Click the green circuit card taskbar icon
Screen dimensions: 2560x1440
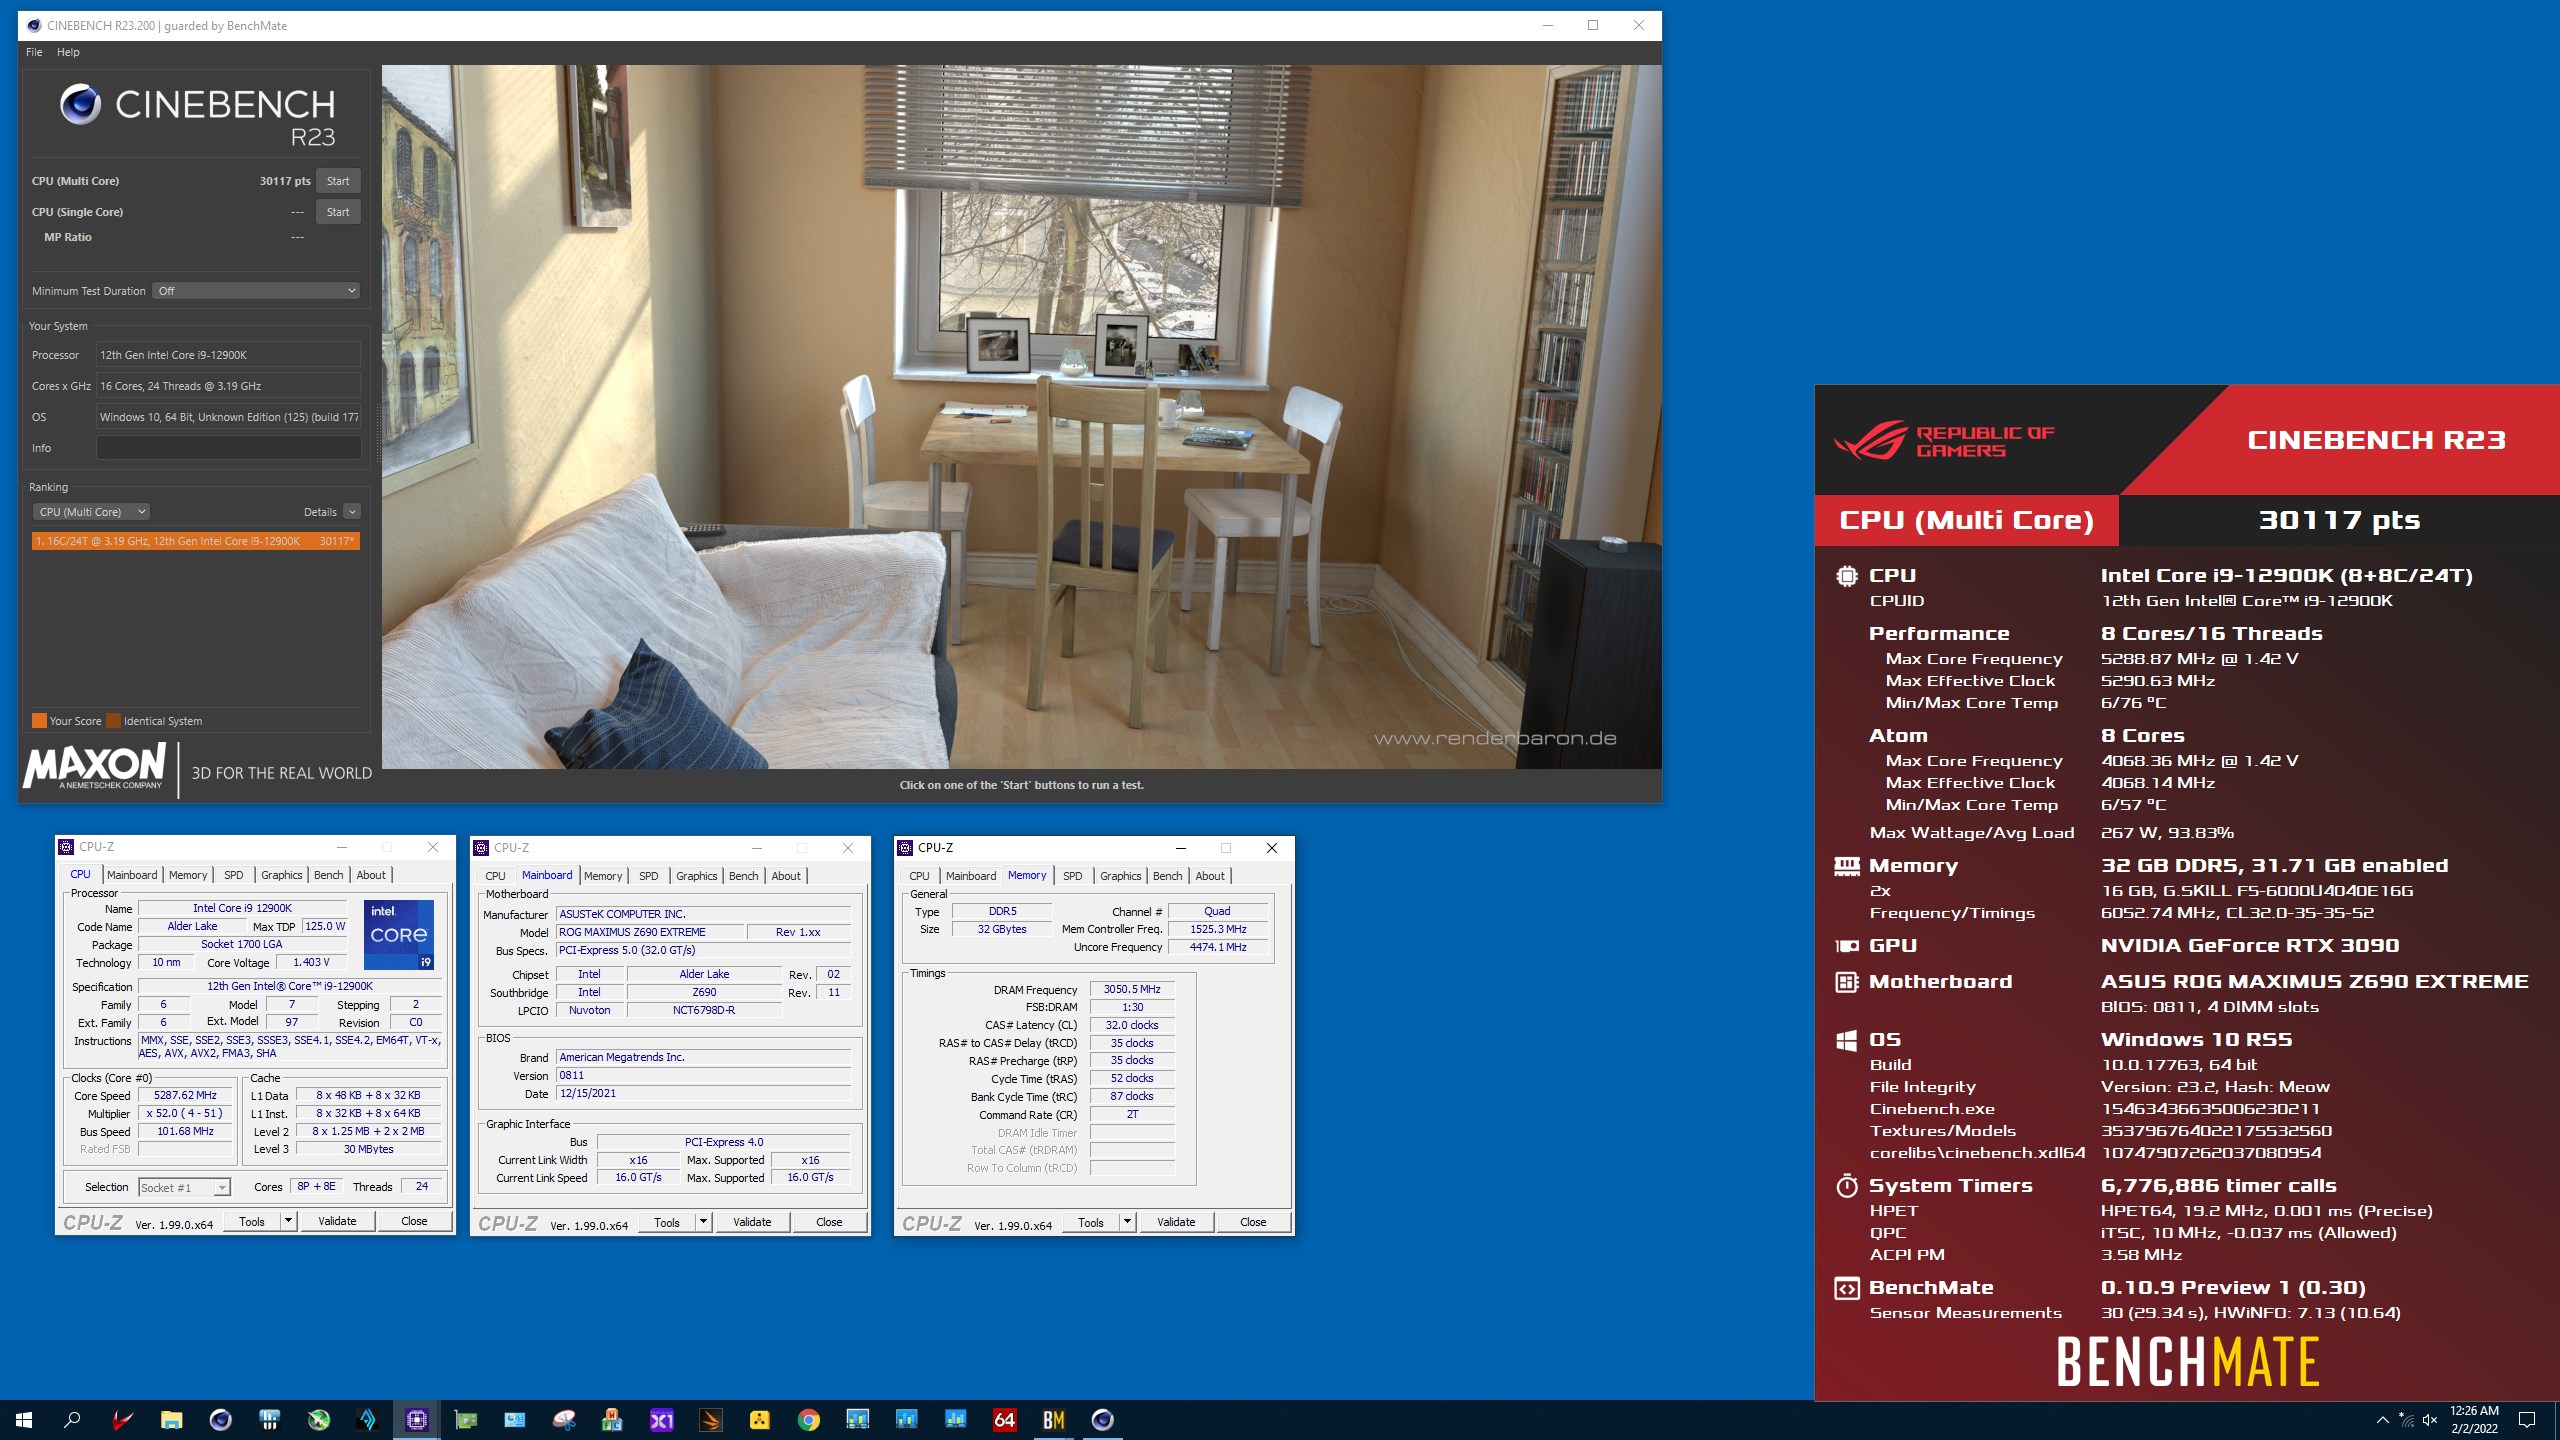coord(466,1419)
